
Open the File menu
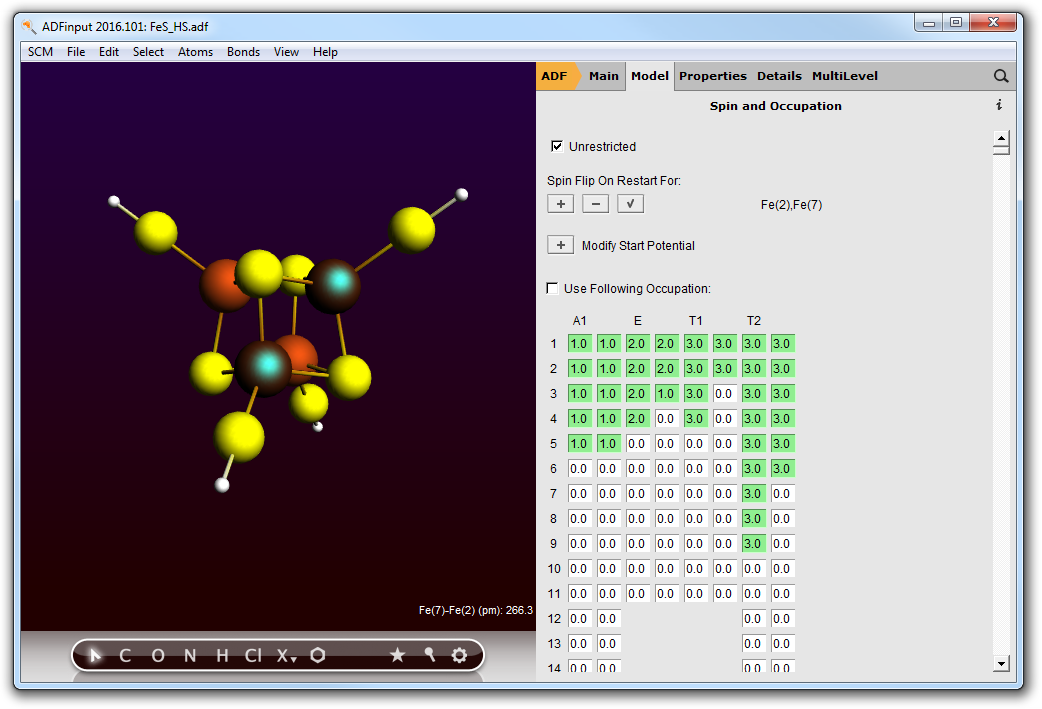[x=76, y=52]
